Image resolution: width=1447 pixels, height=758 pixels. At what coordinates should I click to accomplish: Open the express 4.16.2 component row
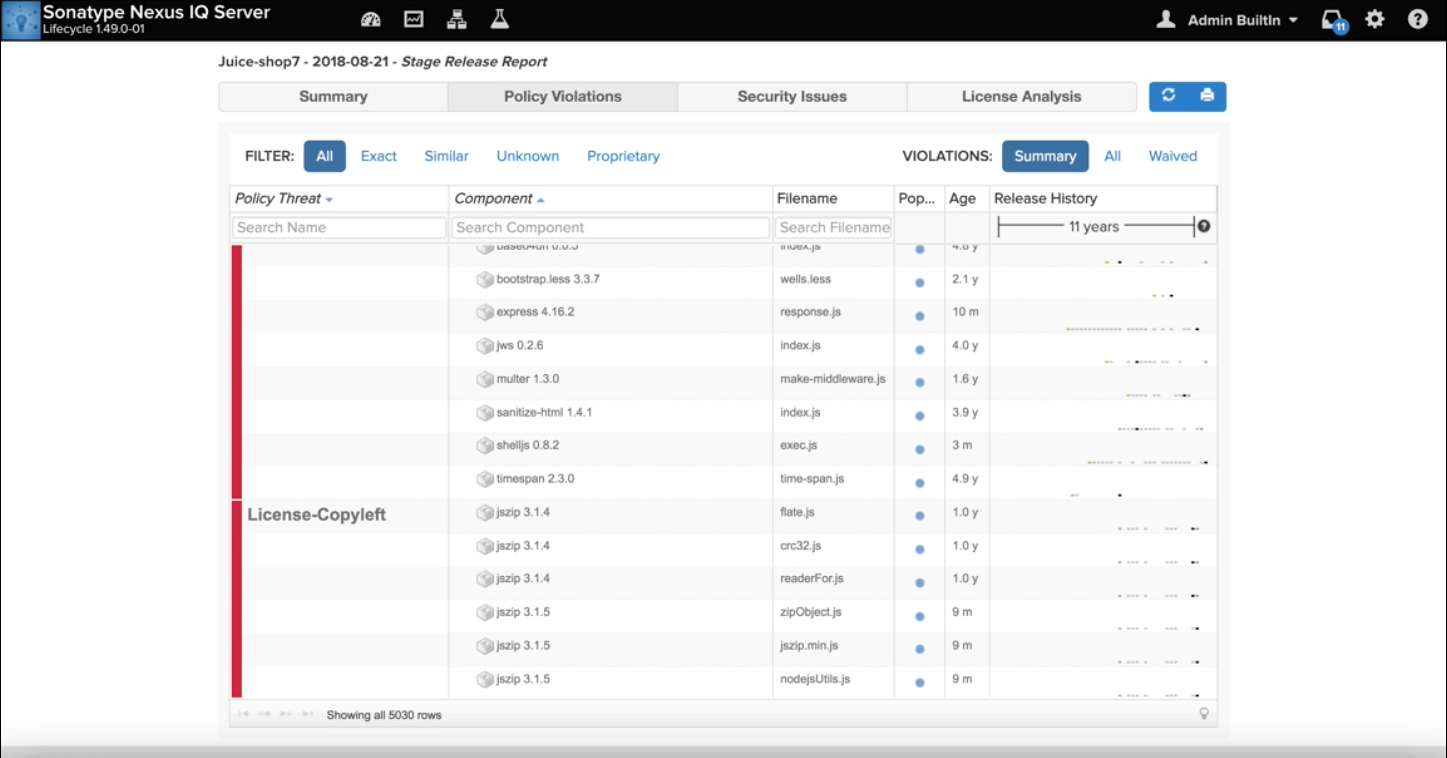coord(535,312)
